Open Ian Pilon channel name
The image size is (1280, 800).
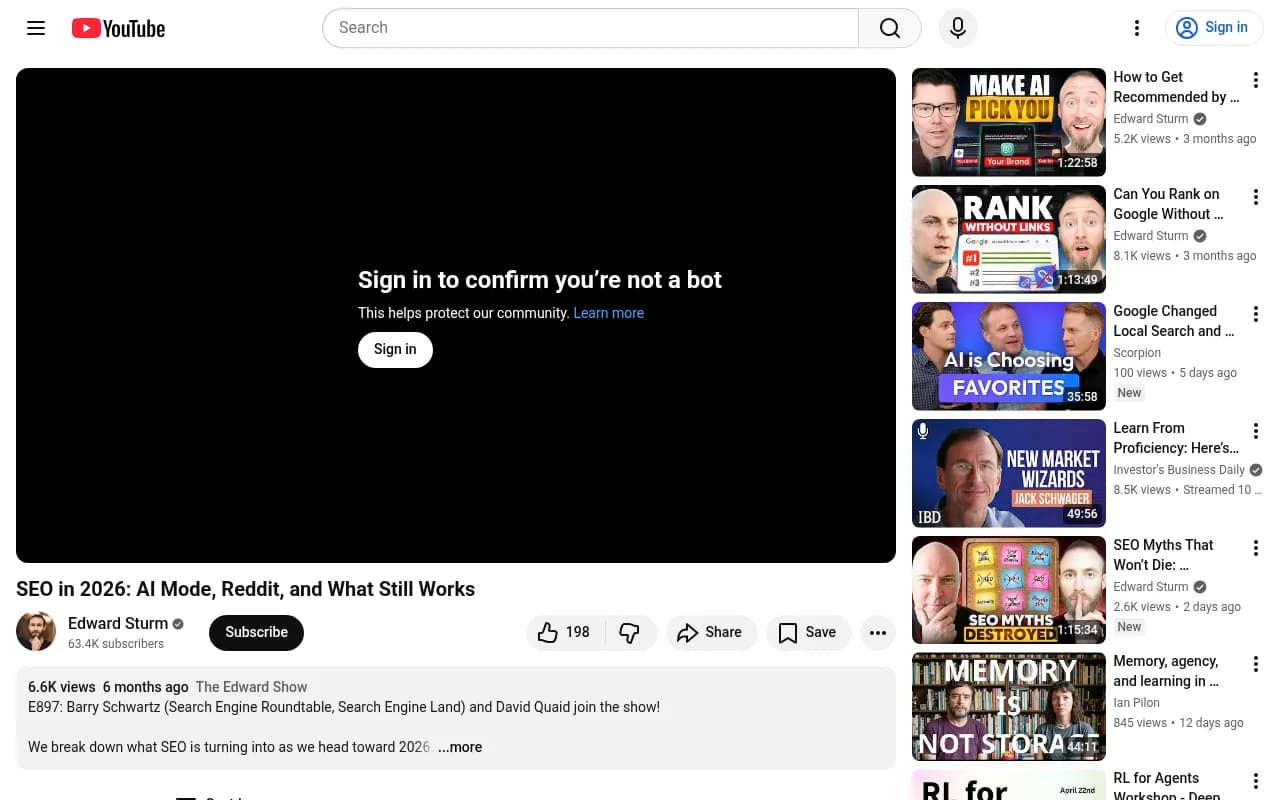tap(1137, 703)
